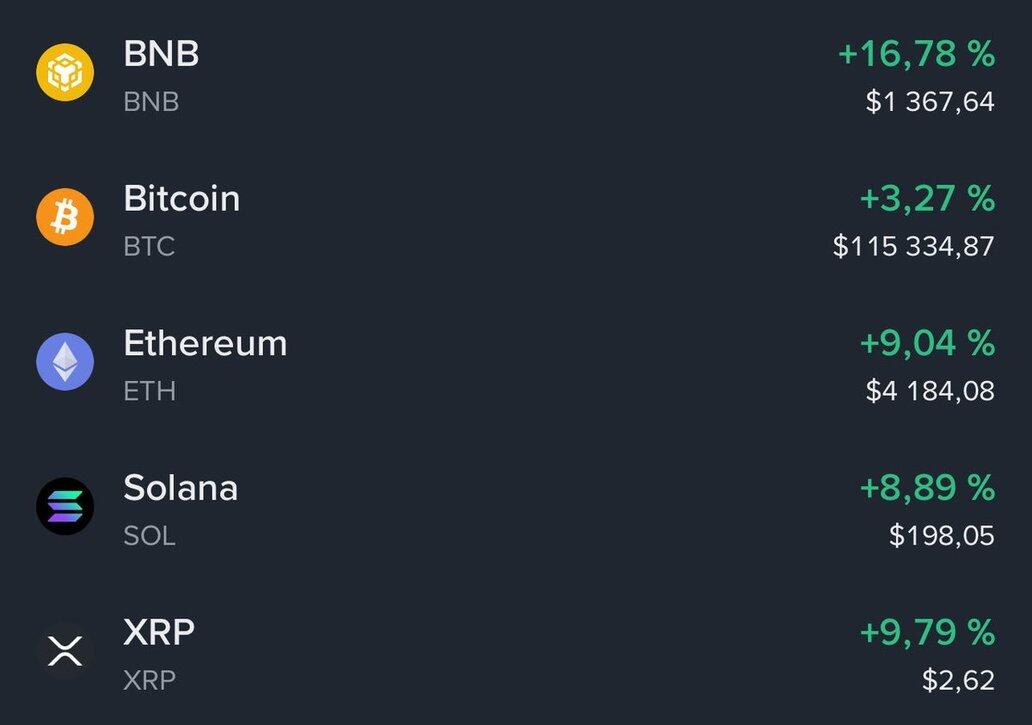This screenshot has width=1032, height=725.
Task: Click the SOL ticker symbol
Action: [149, 536]
